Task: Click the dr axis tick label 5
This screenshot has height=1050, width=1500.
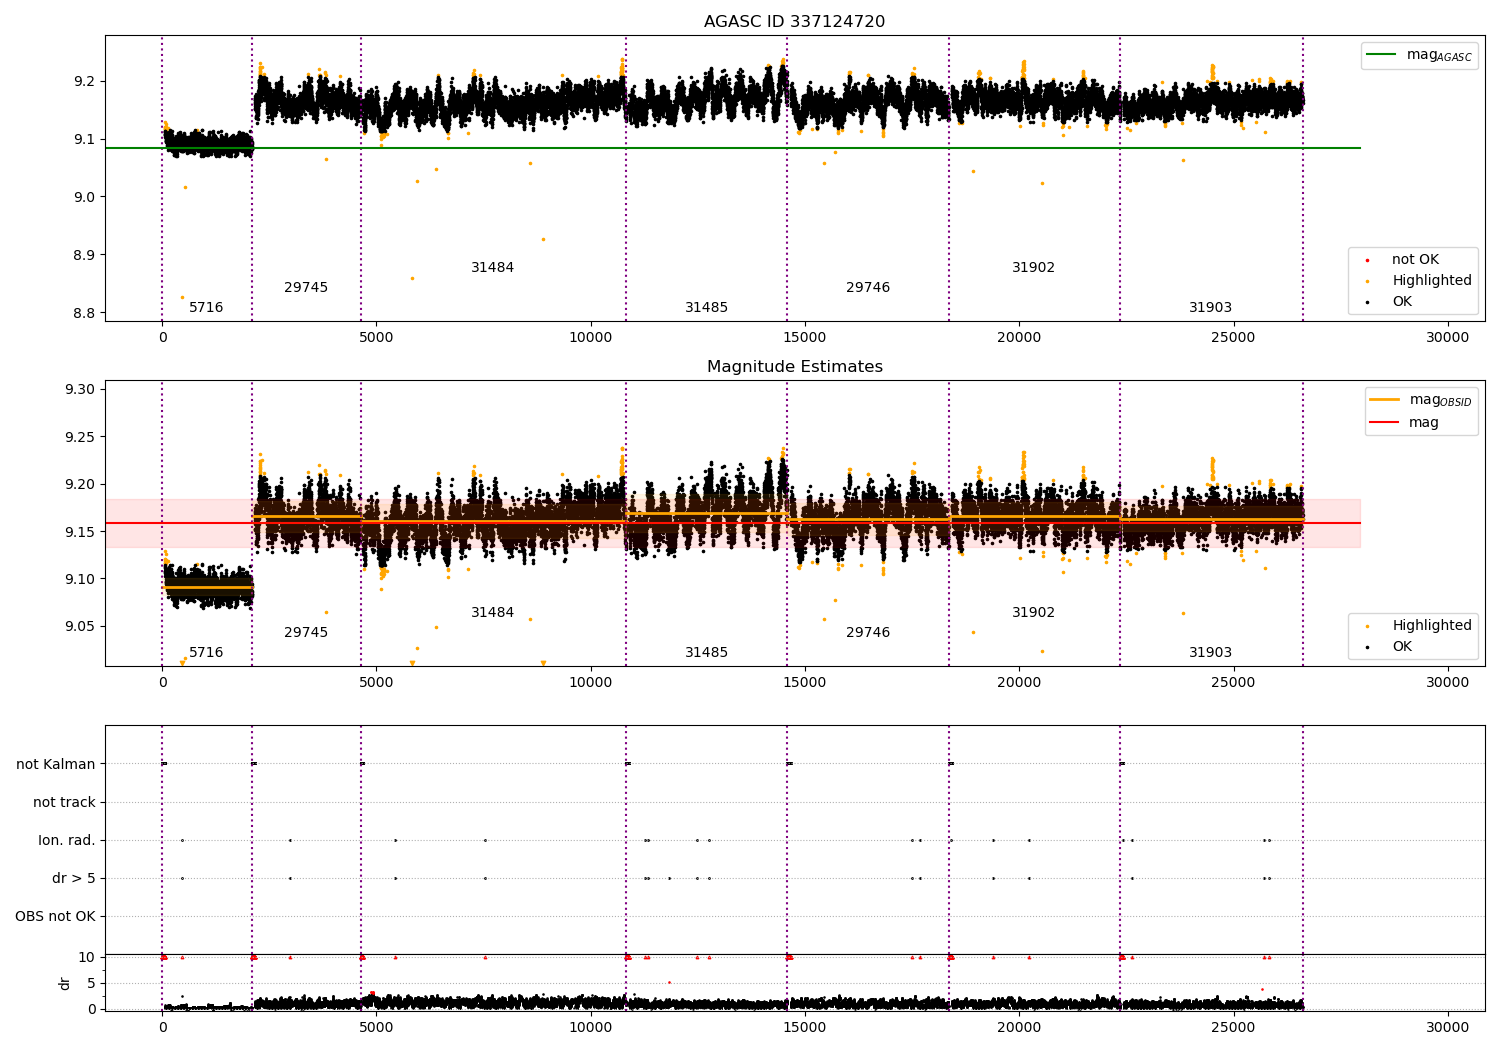Action: click(x=91, y=984)
